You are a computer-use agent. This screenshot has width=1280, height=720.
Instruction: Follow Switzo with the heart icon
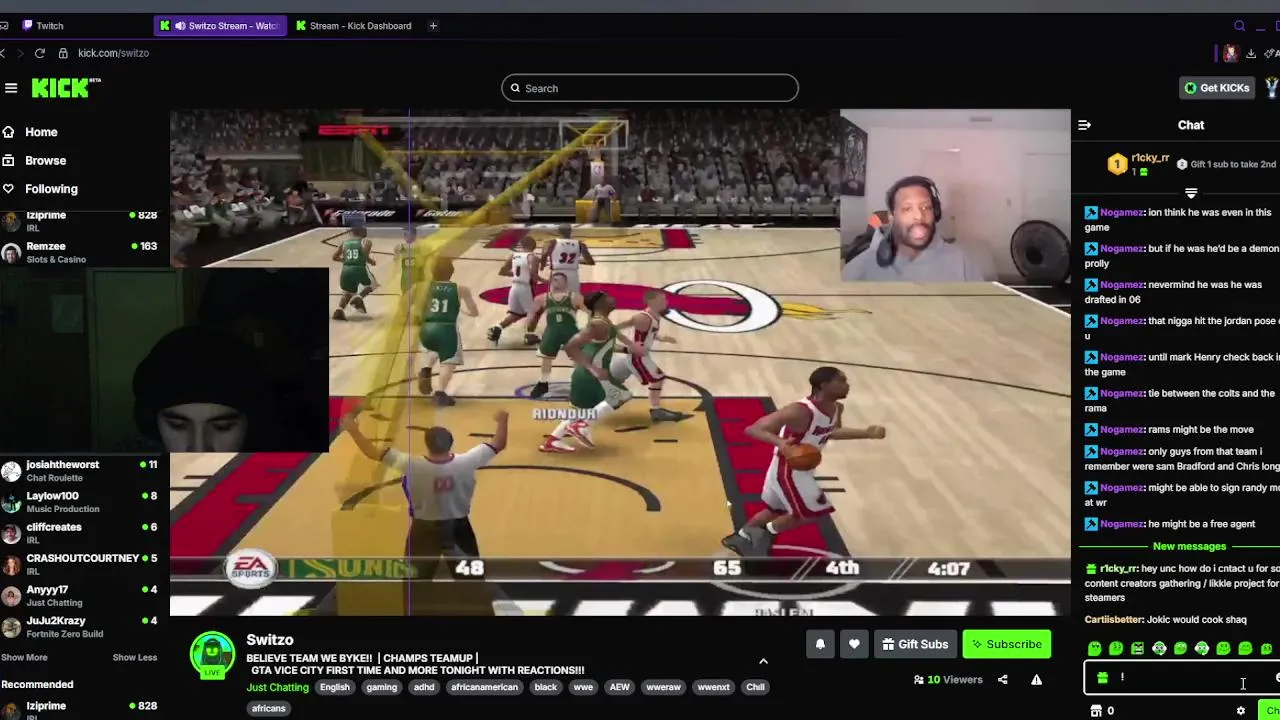[854, 645]
